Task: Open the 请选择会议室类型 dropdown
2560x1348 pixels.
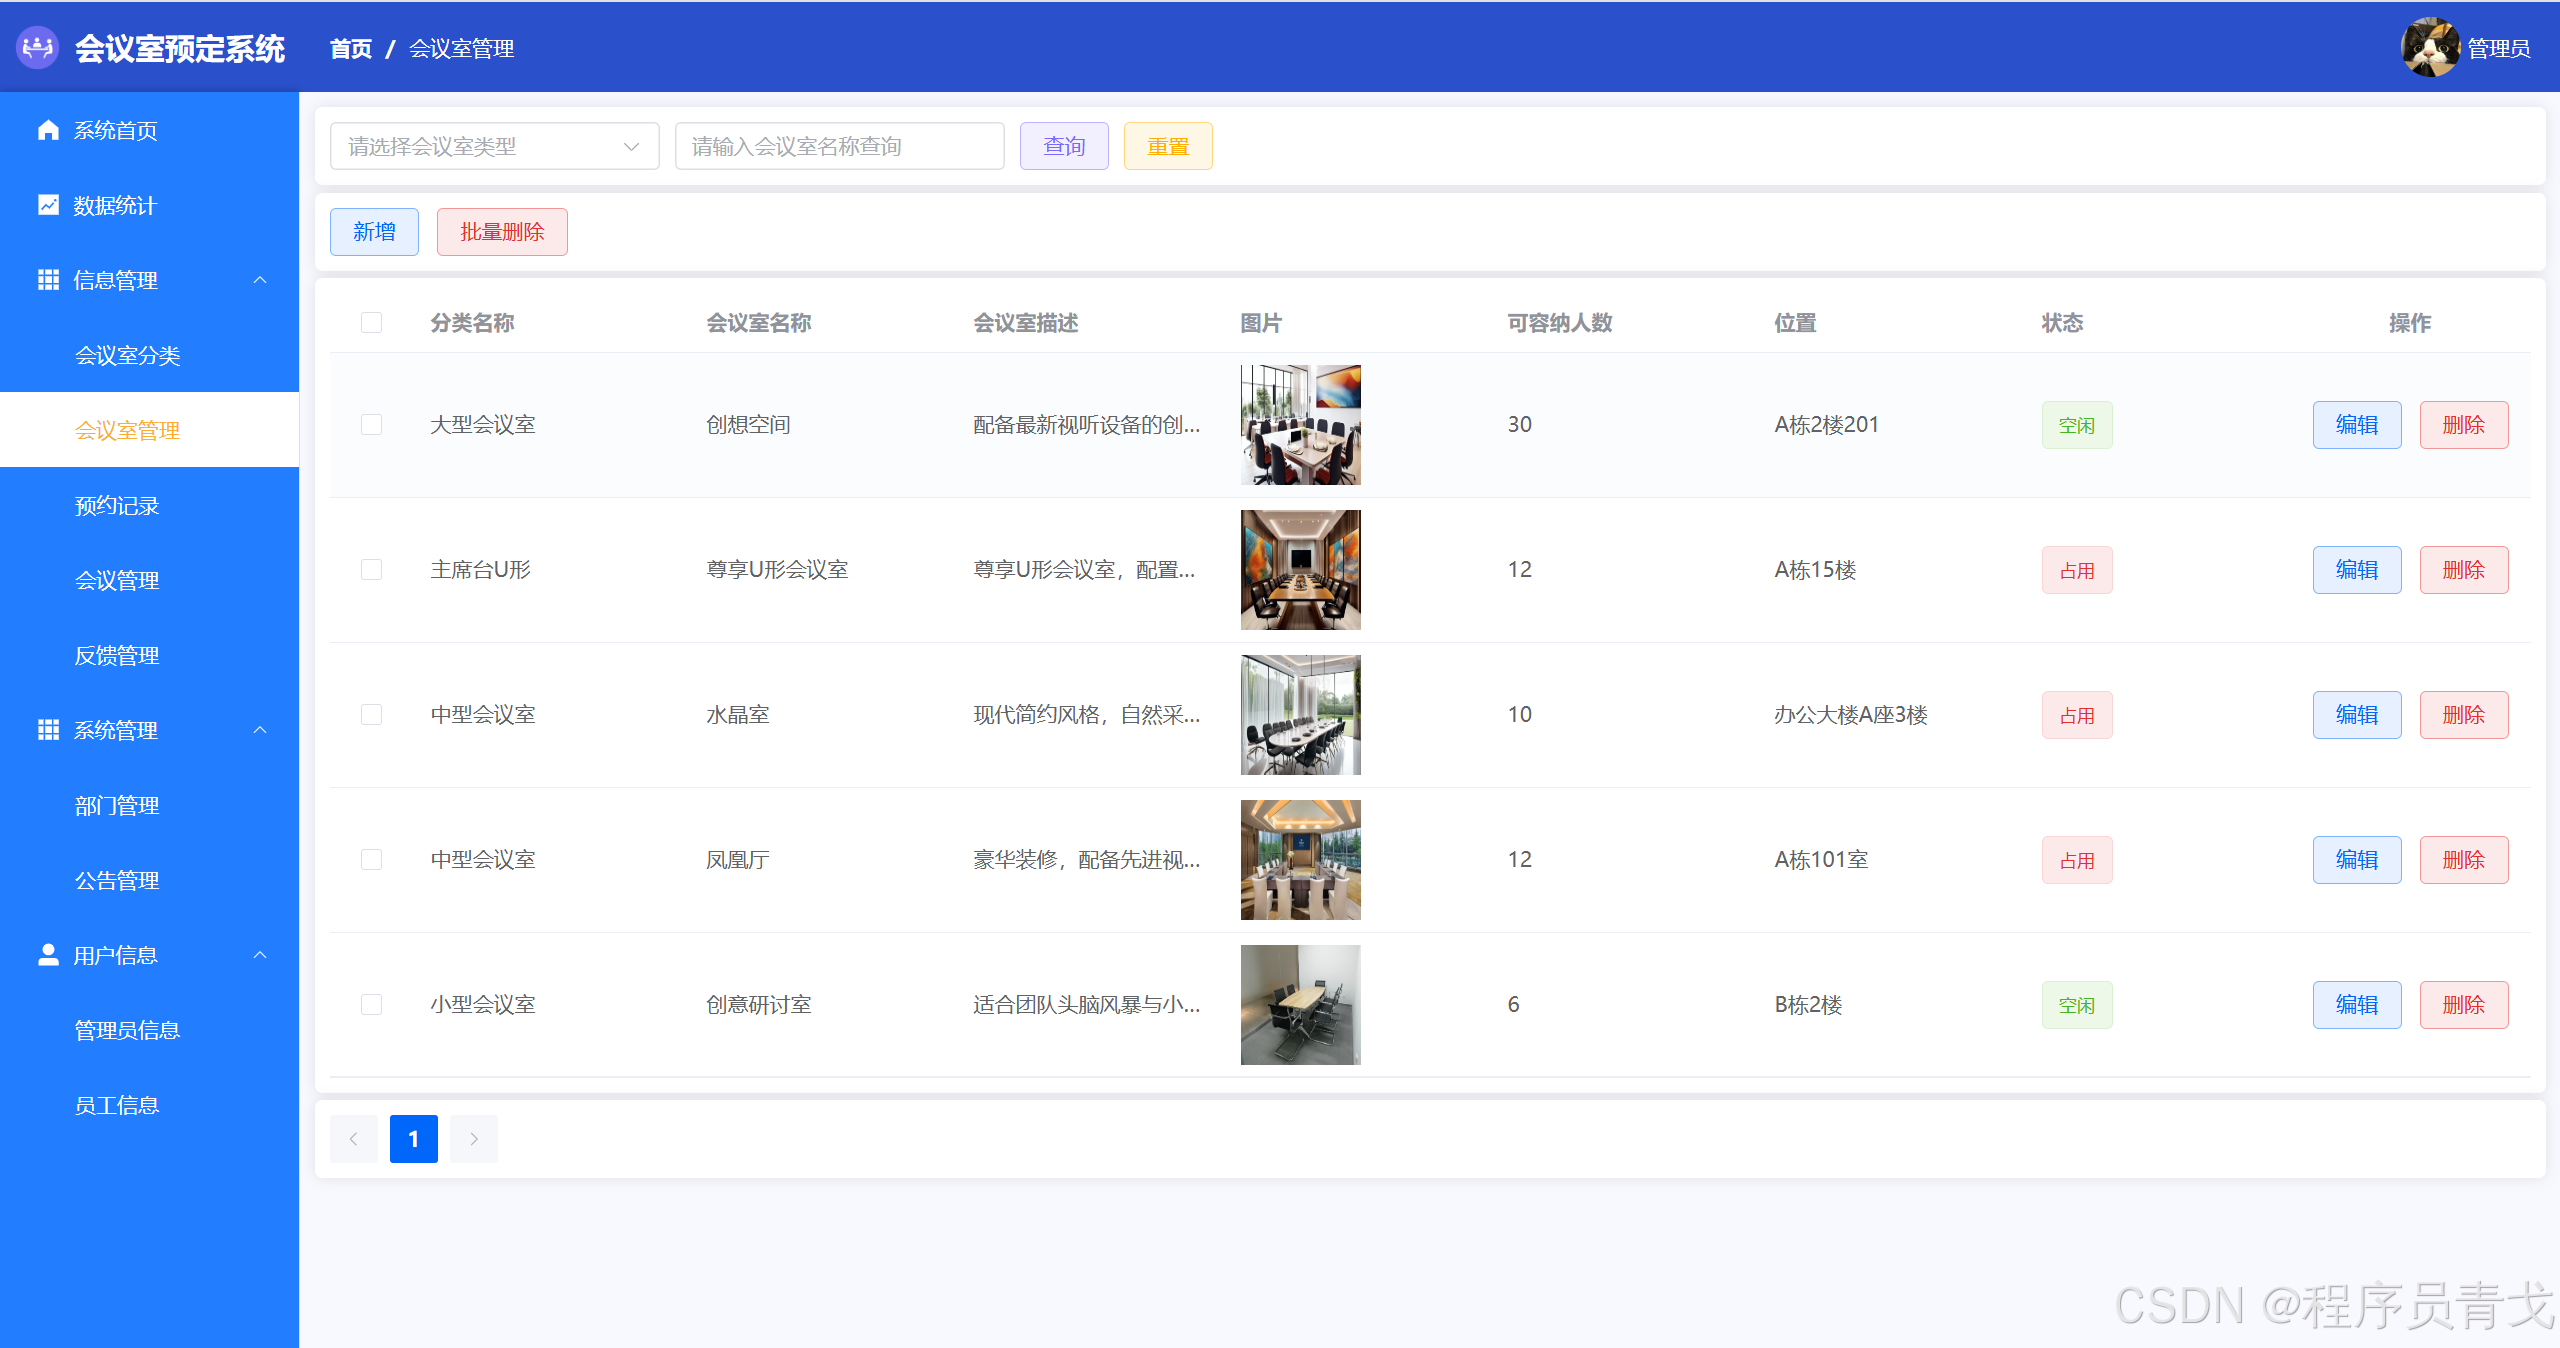Action: click(x=494, y=146)
